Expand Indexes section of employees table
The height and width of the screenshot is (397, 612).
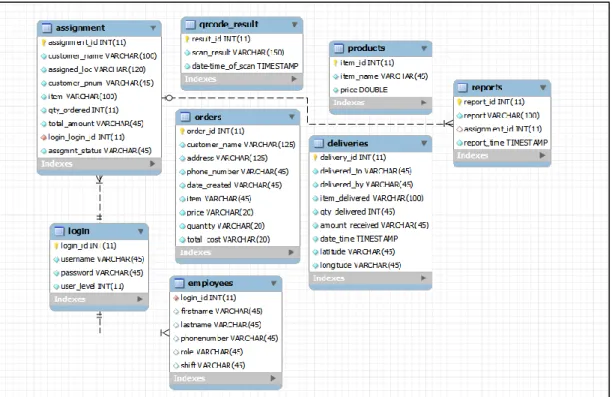[273, 378]
